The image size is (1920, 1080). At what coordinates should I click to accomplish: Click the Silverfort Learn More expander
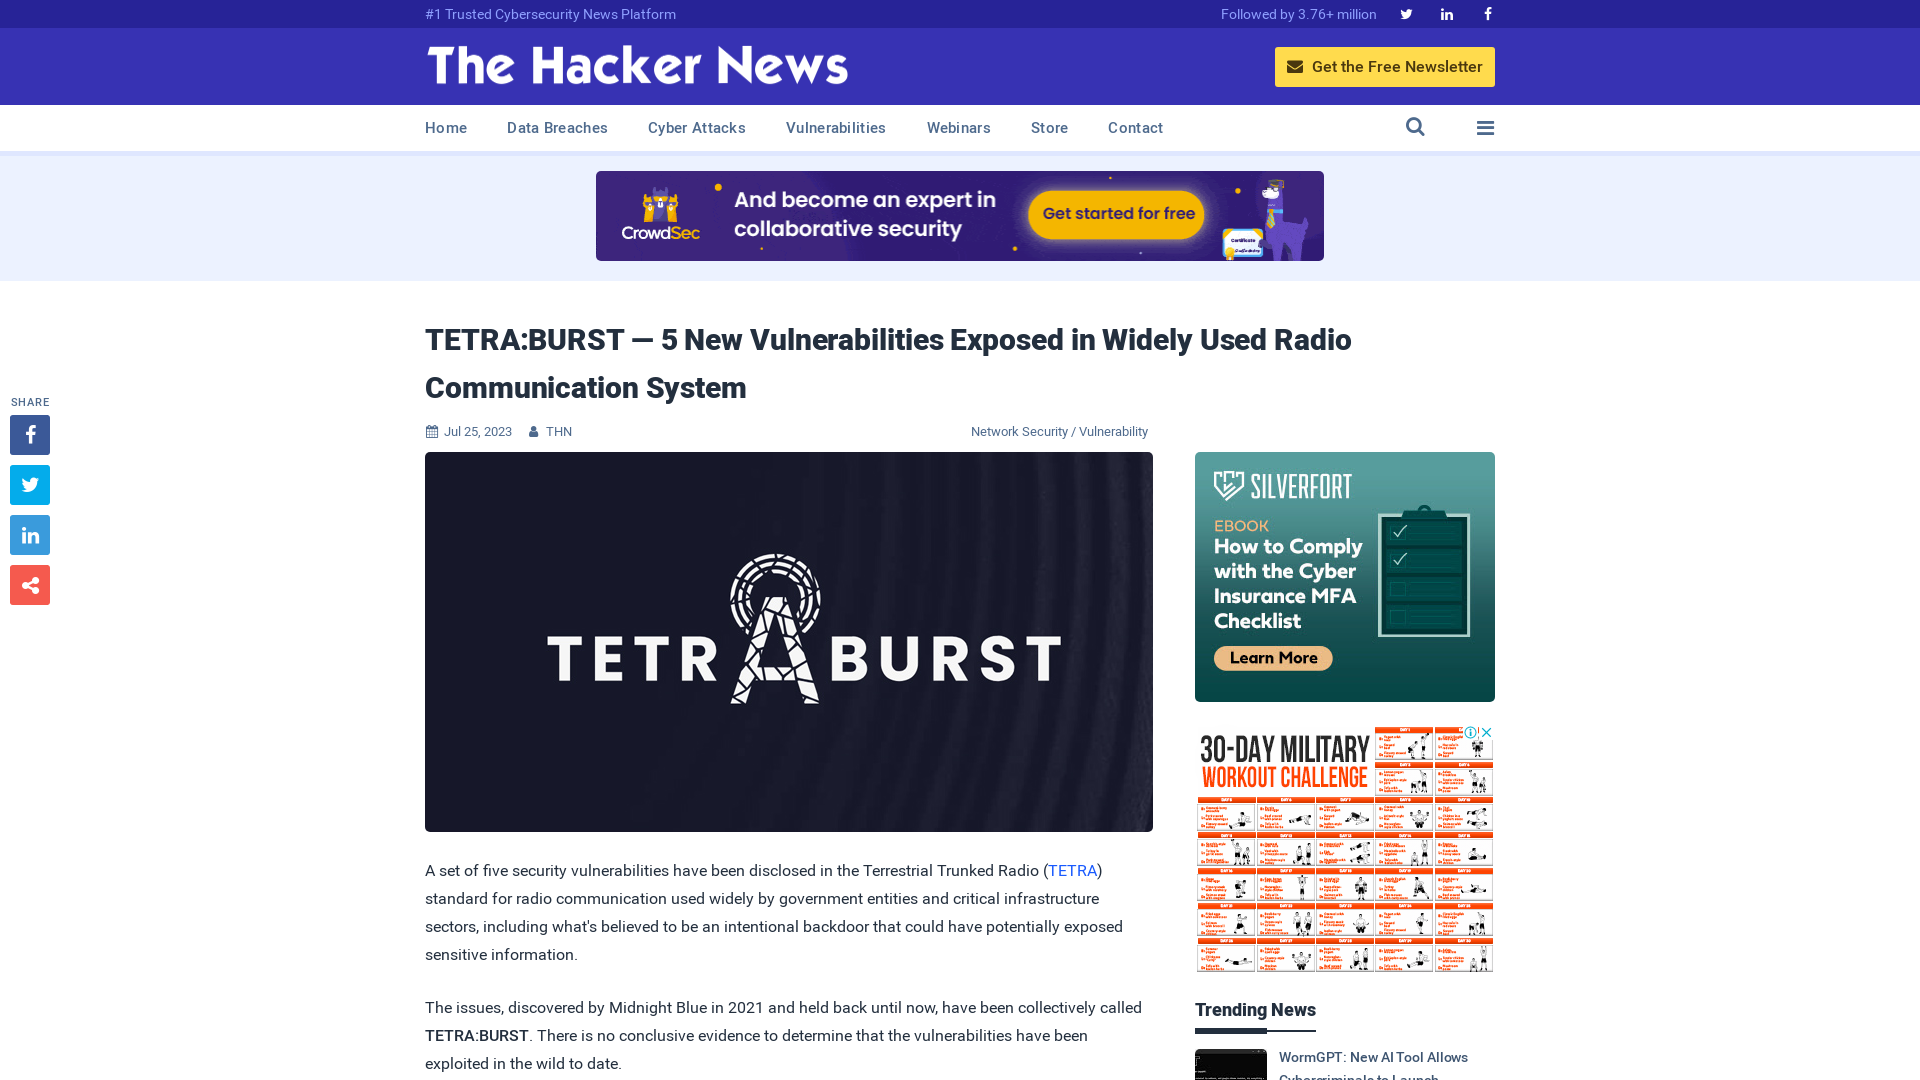coord(1269,657)
